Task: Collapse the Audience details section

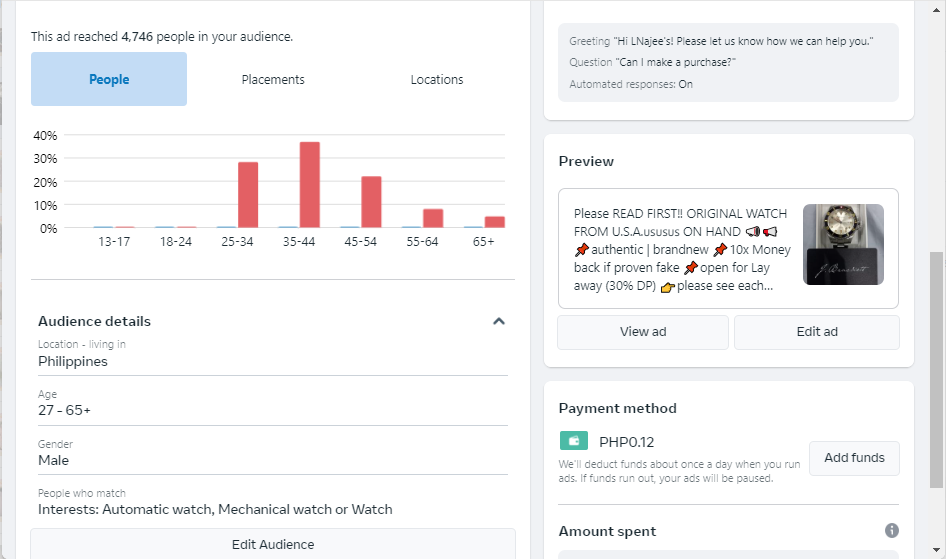Action: (x=499, y=322)
